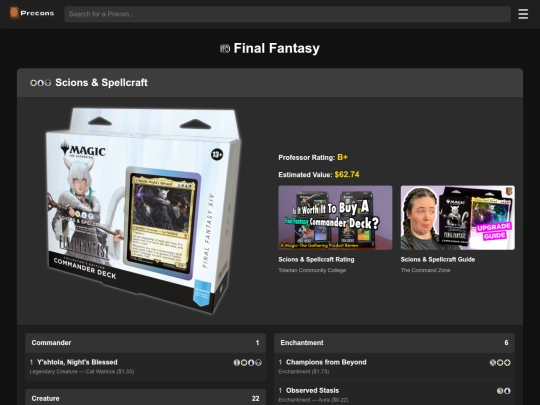Click mana cost icons of Observed Stasis

tap(503, 391)
